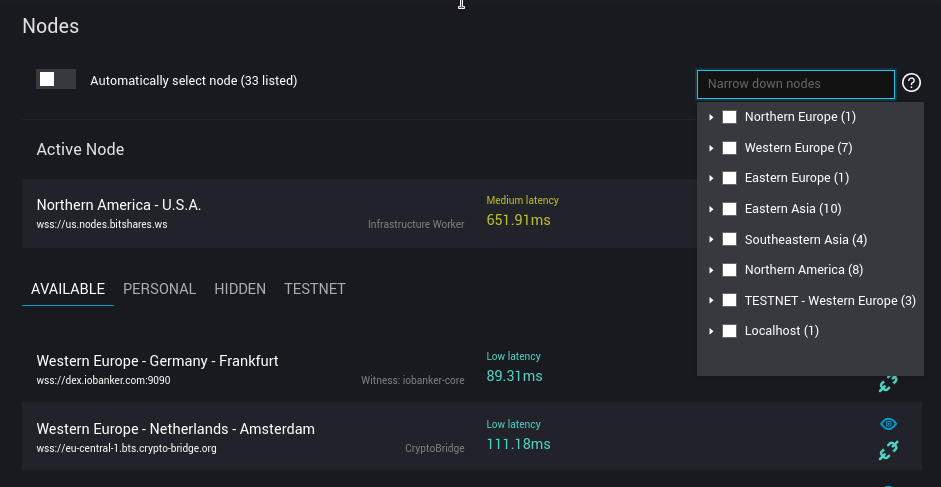Click the help question mark icon
The height and width of the screenshot is (487, 941).
click(911, 83)
